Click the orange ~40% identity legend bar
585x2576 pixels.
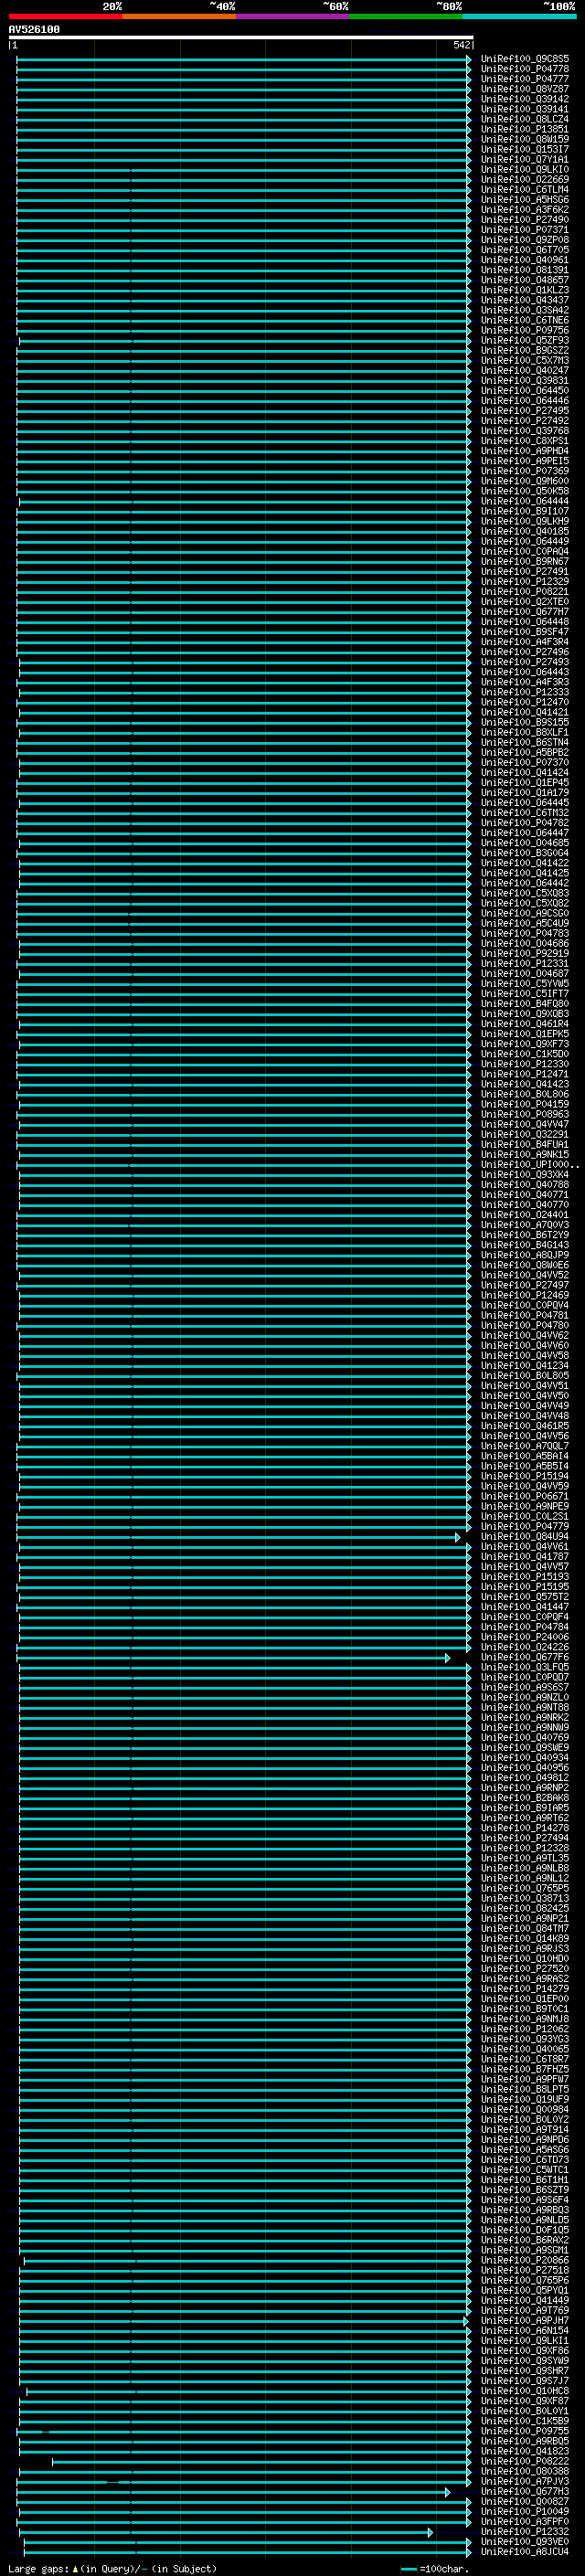[179, 16]
